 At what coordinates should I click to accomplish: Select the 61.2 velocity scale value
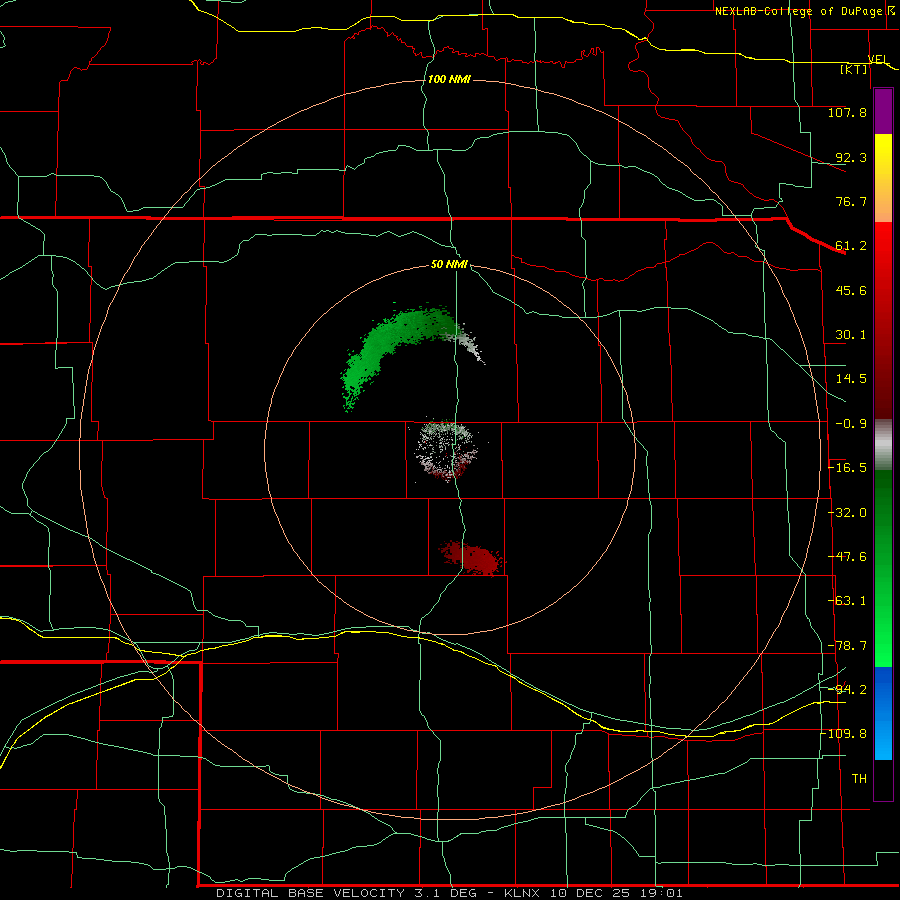pos(851,246)
